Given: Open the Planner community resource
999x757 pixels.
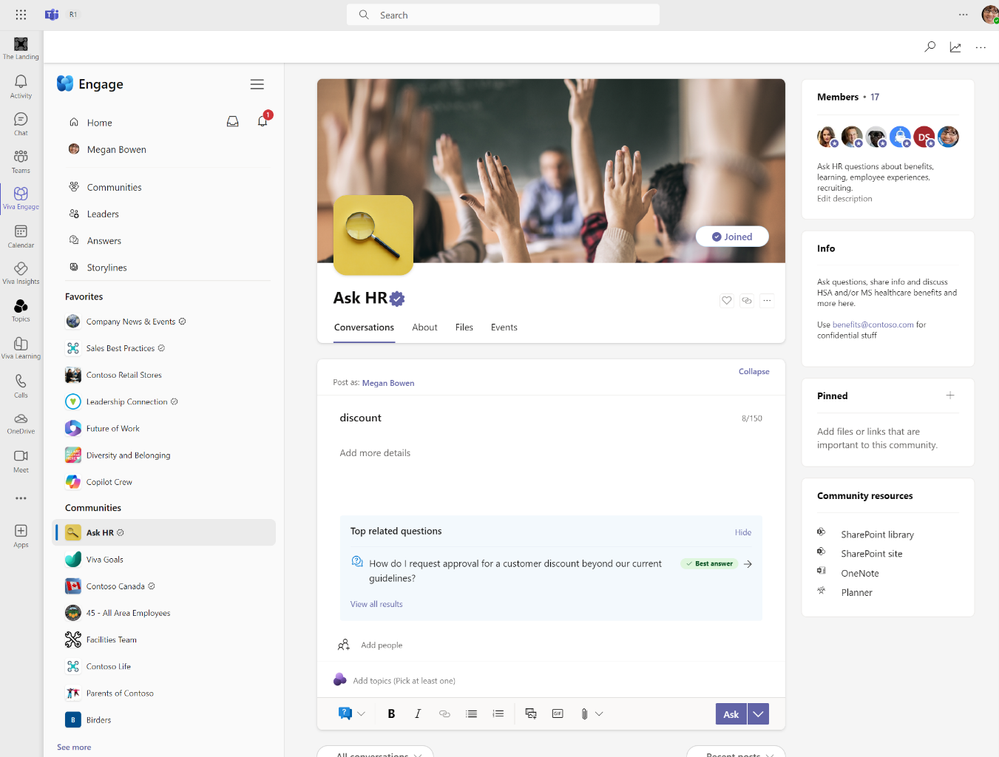Looking at the screenshot, I should (856, 592).
